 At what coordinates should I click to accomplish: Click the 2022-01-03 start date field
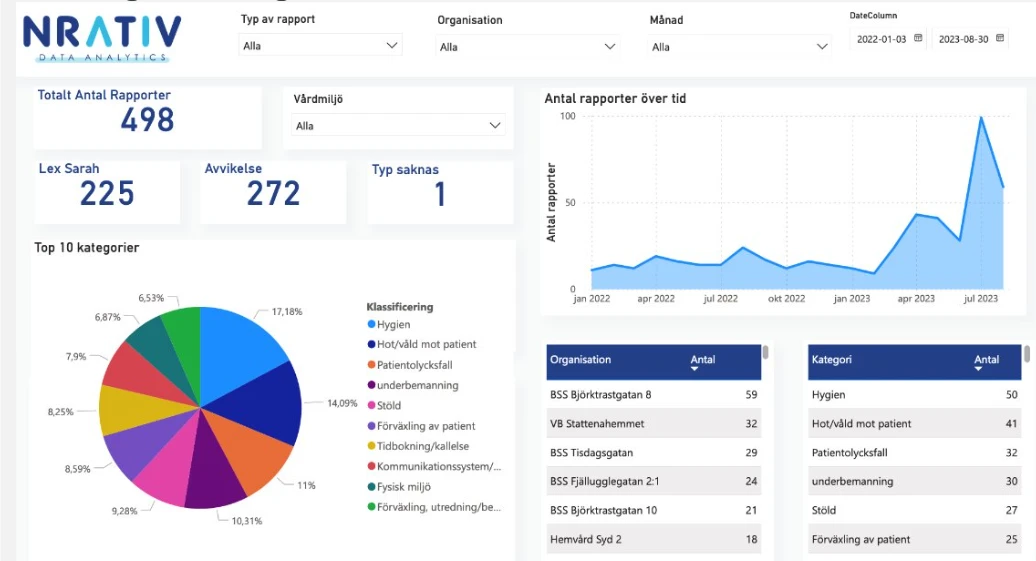click(880, 39)
